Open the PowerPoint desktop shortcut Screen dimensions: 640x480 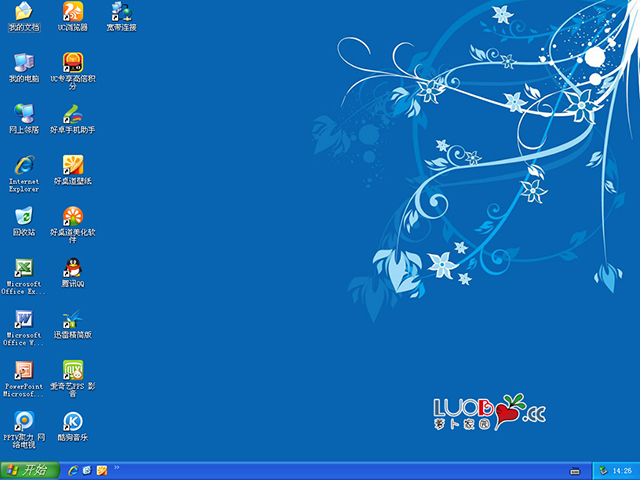click(x=24, y=370)
